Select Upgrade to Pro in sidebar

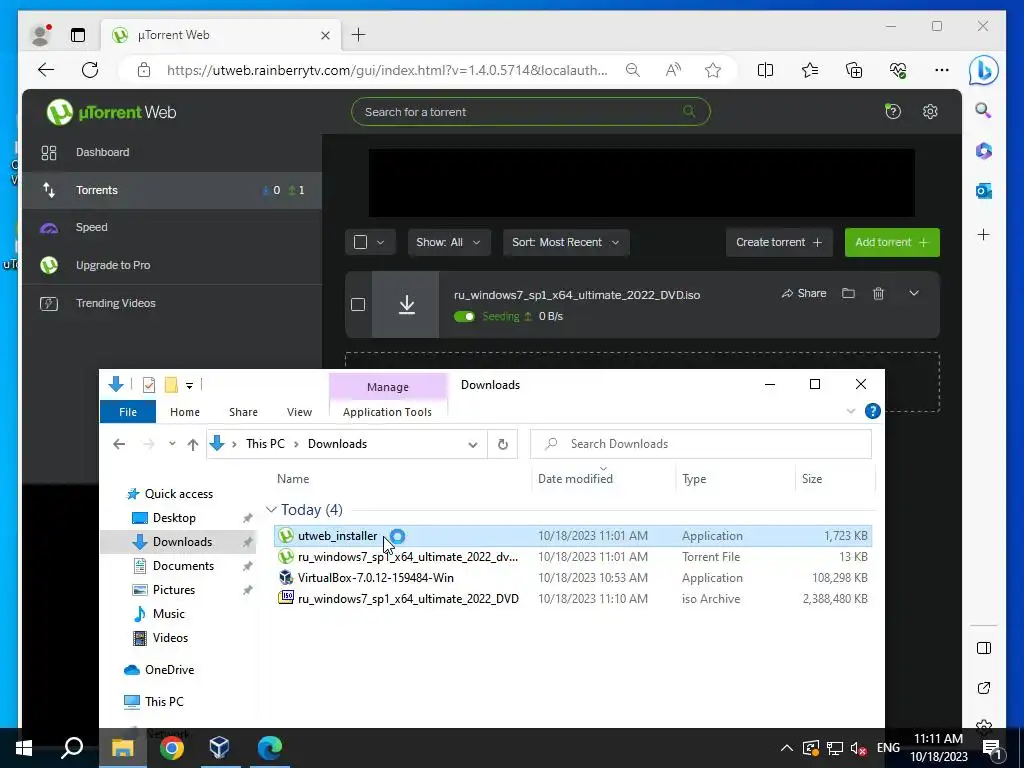click(x=113, y=265)
